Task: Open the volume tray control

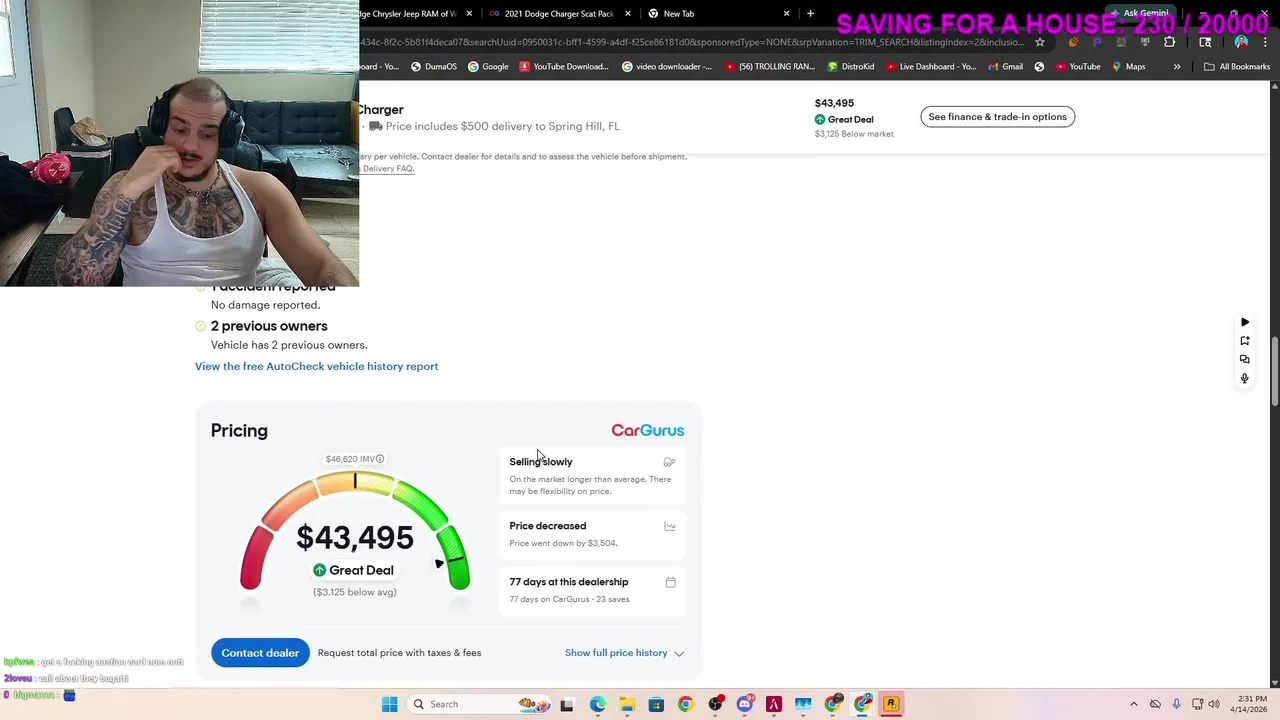Action: pyautogui.click(x=1213, y=704)
